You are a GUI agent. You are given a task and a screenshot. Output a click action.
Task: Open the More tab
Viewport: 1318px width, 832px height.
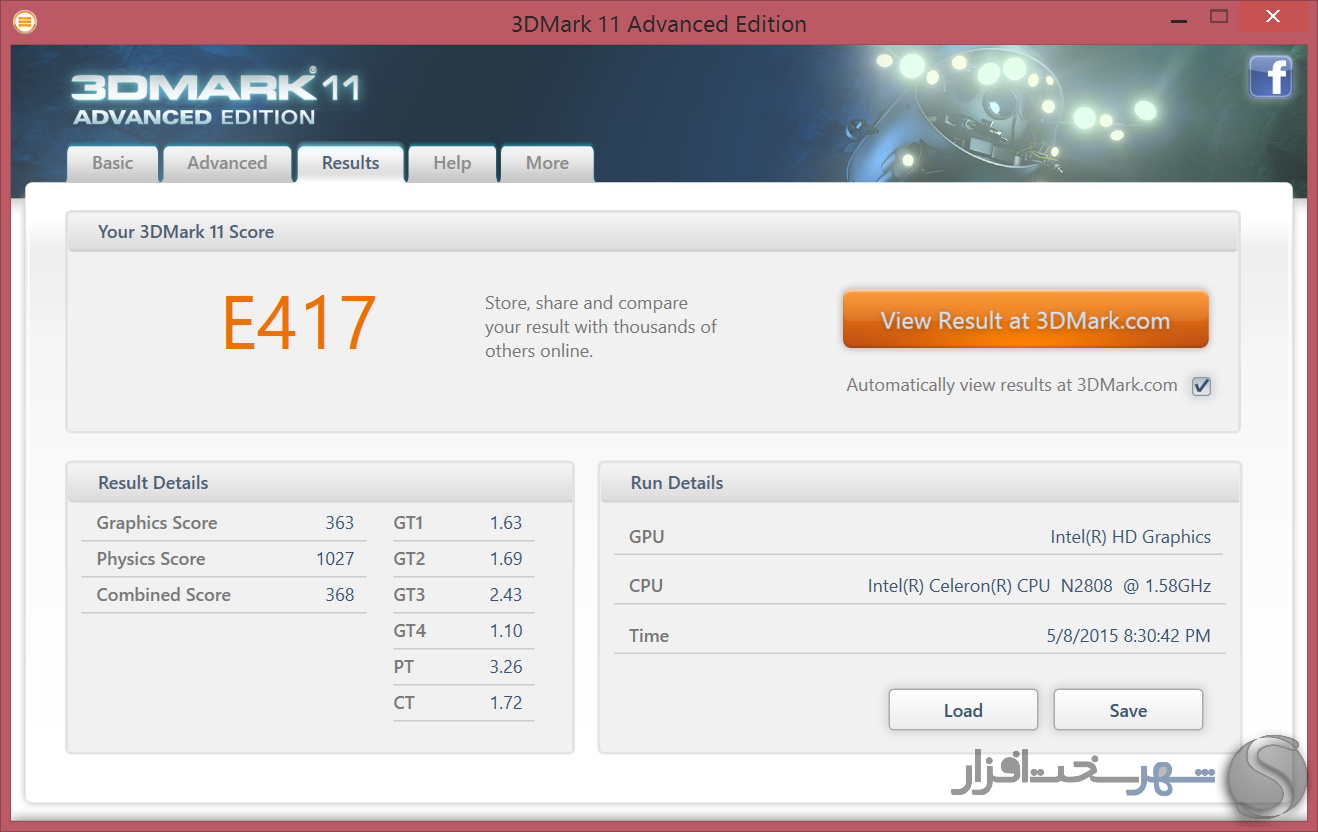[547, 163]
